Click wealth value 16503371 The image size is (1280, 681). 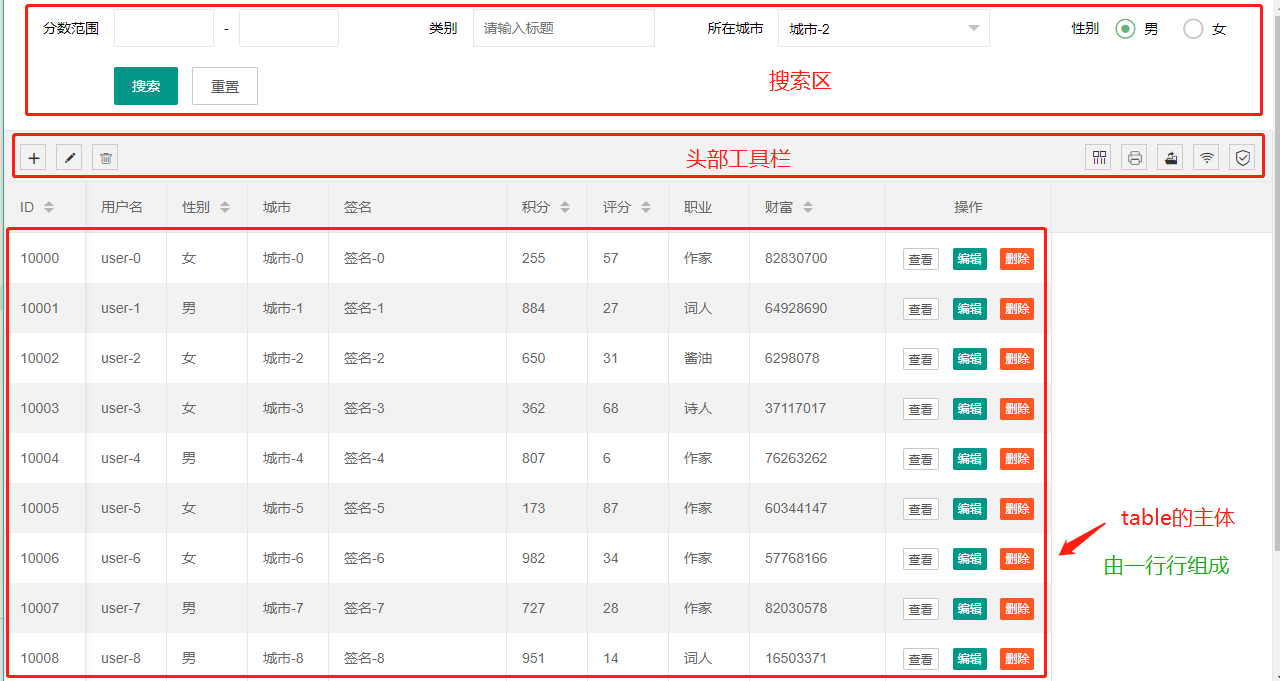796,658
